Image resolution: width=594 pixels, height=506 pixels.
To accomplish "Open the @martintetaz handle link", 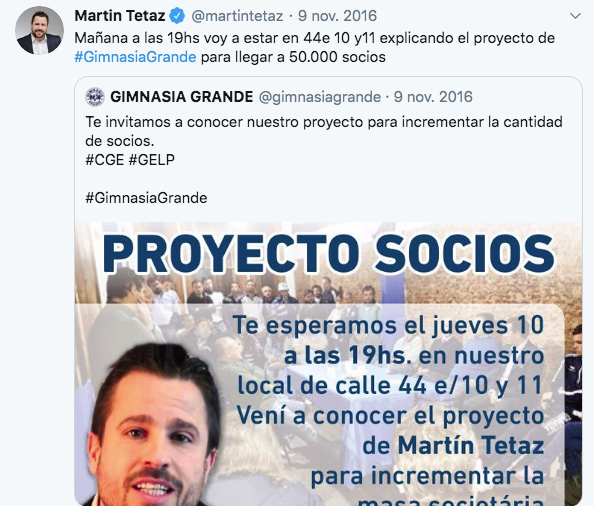I will (237, 16).
